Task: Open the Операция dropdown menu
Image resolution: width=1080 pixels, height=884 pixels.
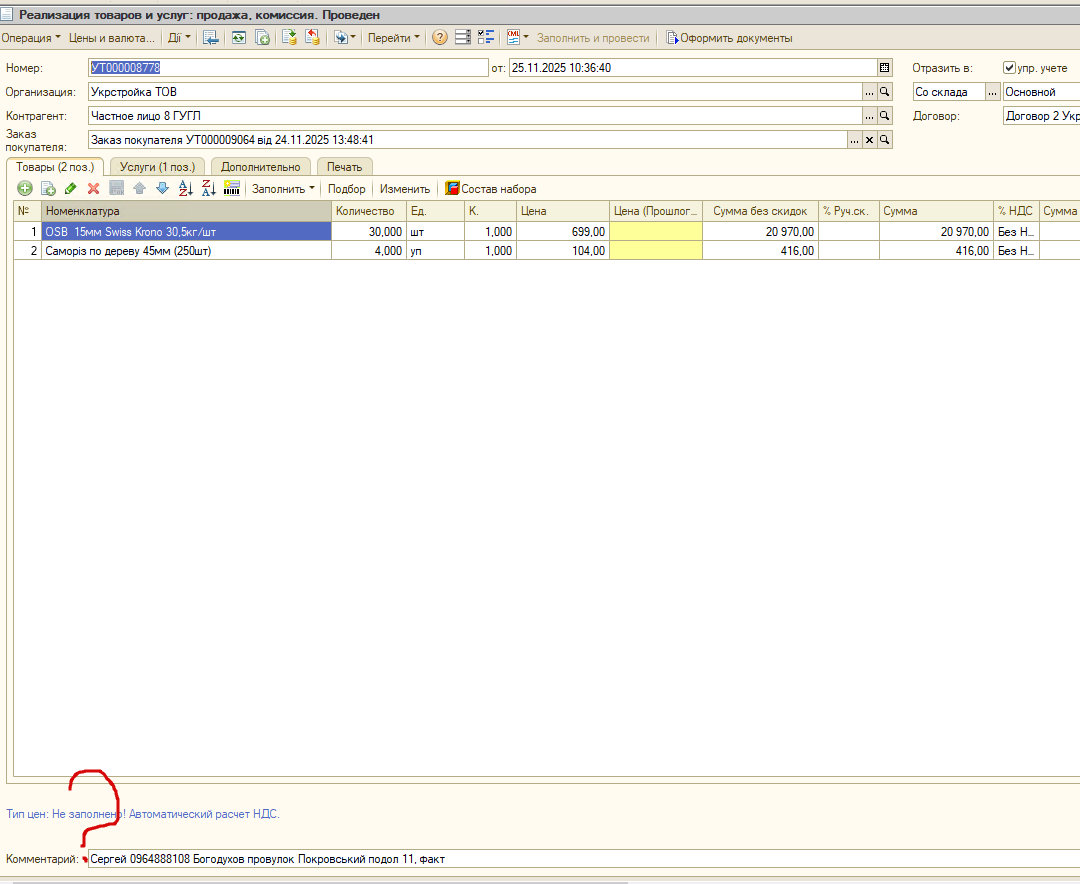Action: pos(31,38)
